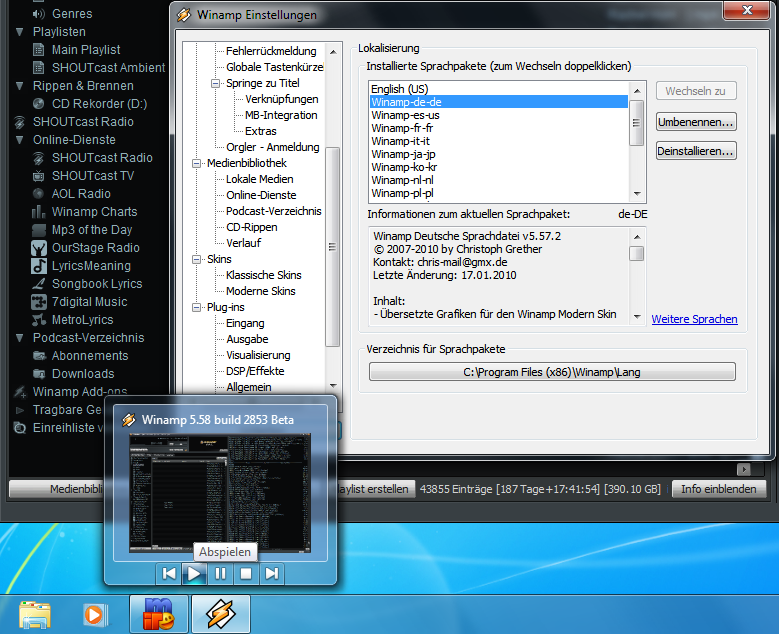Select English (US) language pack
779x634 pixels.
coord(499,89)
